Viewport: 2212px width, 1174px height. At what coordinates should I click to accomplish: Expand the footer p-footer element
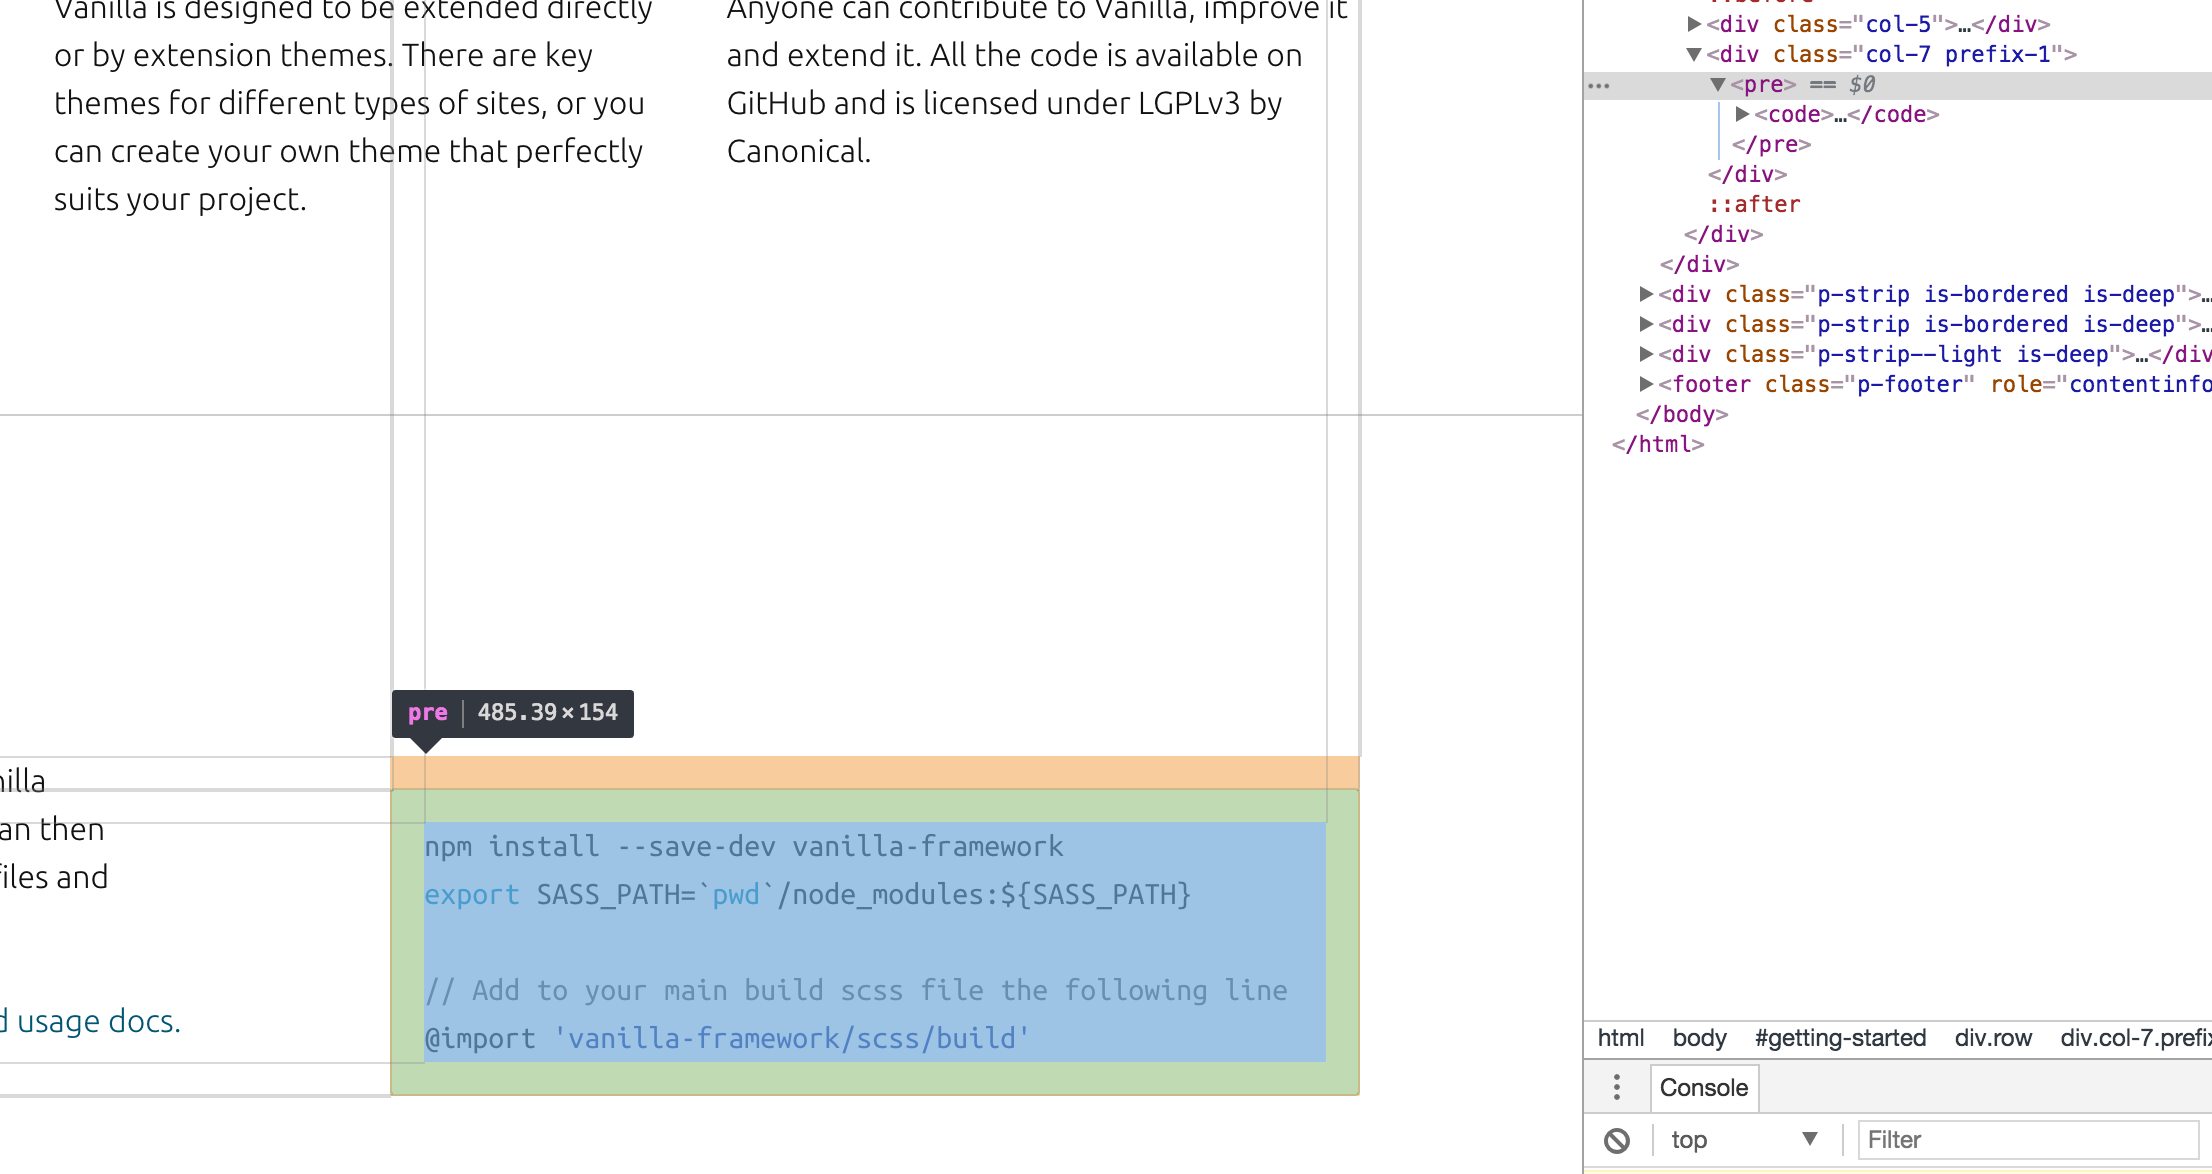click(x=1647, y=384)
